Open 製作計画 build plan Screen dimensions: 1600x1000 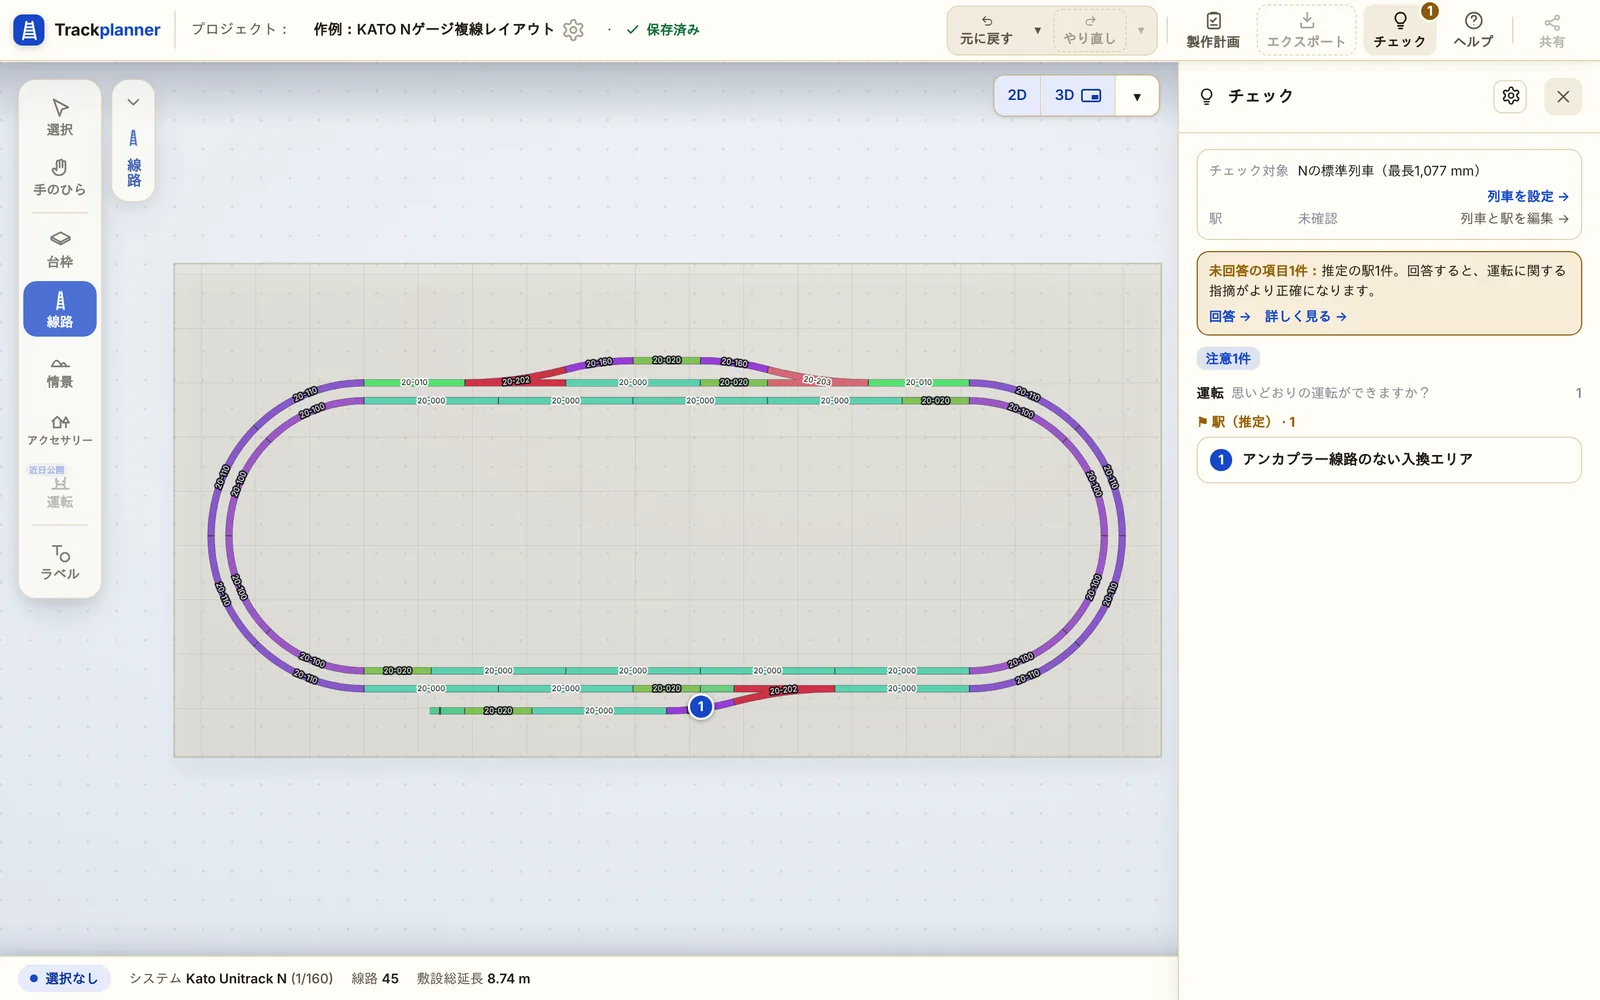[1213, 30]
